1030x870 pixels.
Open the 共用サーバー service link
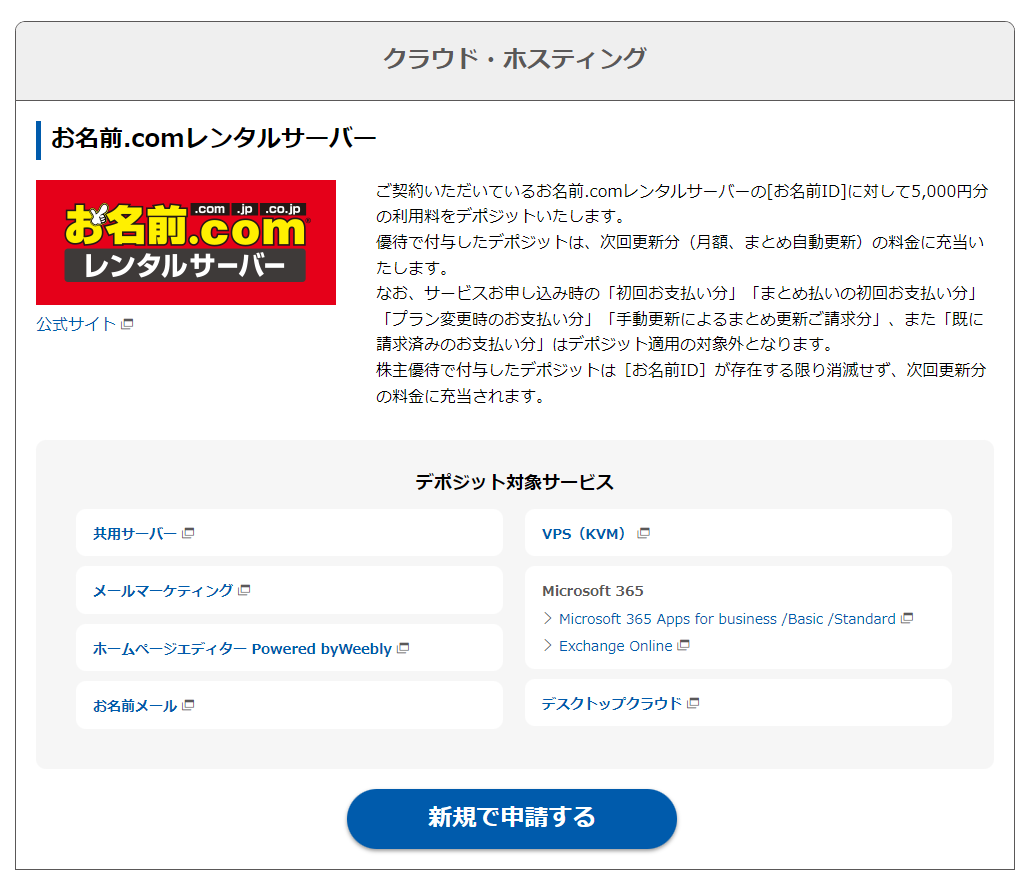tap(135, 533)
